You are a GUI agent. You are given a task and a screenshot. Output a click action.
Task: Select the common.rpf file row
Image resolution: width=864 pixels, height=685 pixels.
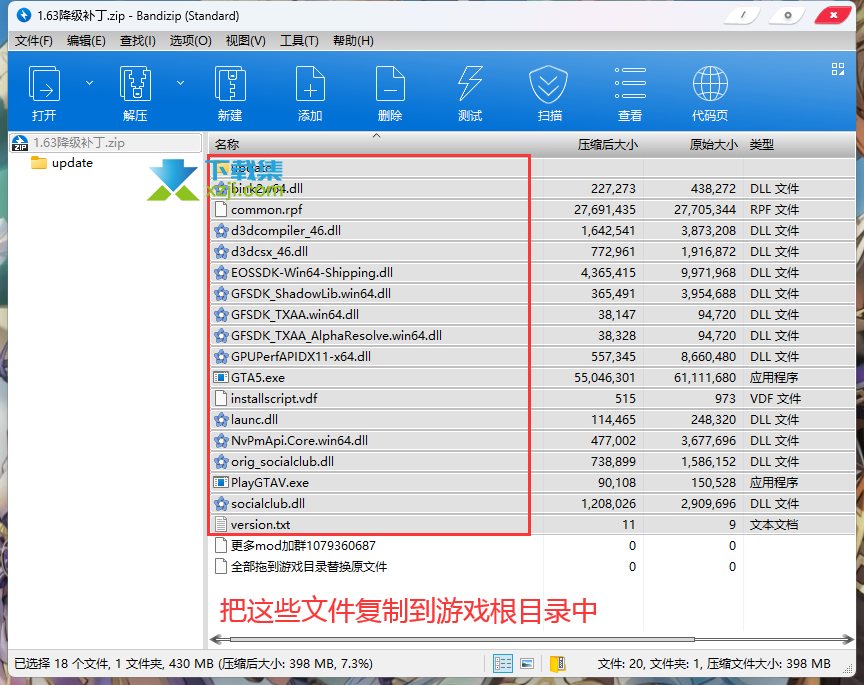click(532, 209)
